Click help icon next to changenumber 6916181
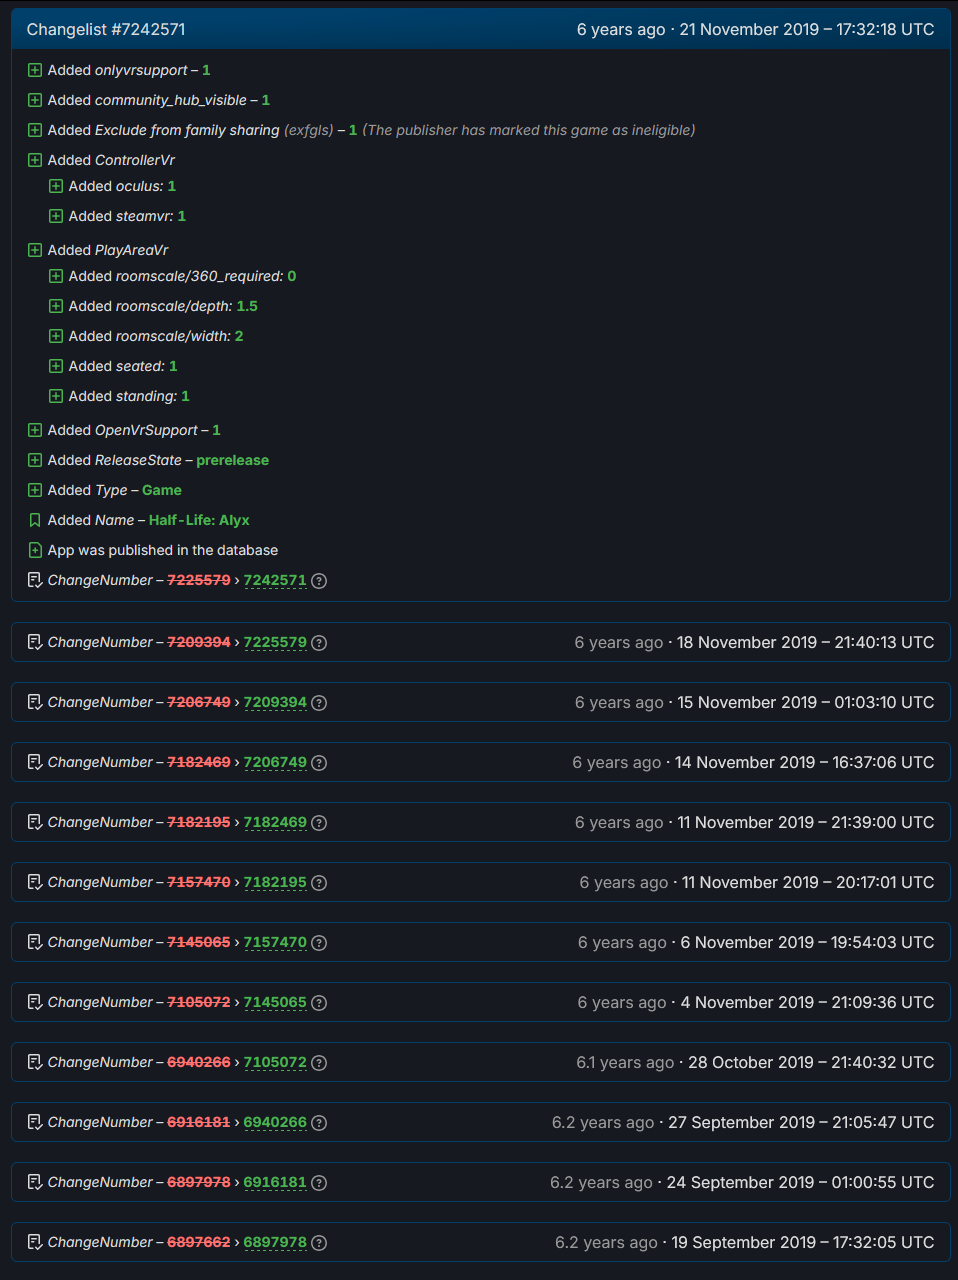958x1280 pixels. point(319,1183)
